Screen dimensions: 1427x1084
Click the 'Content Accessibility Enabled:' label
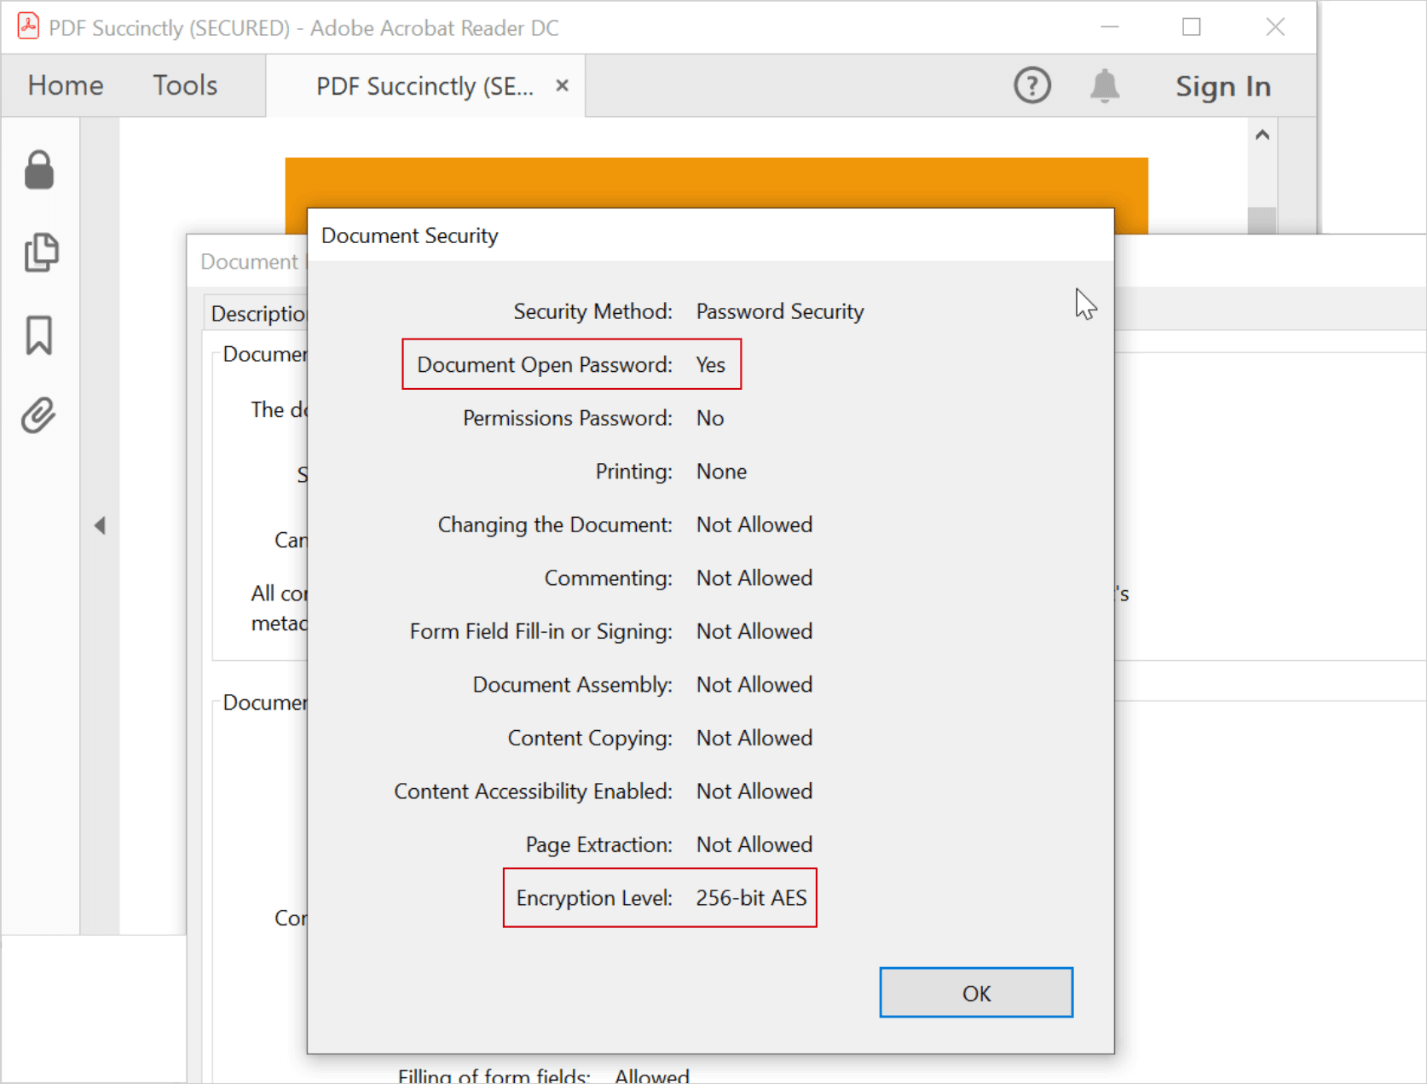coord(533,791)
